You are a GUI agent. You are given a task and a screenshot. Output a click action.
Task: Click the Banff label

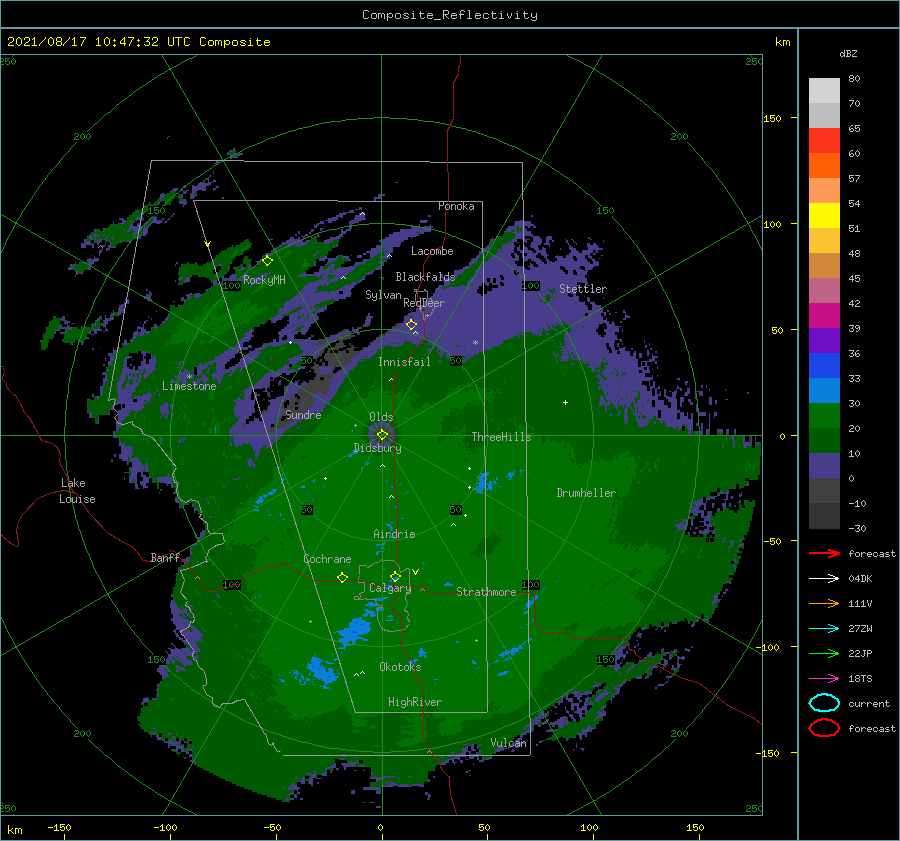[165, 558]
